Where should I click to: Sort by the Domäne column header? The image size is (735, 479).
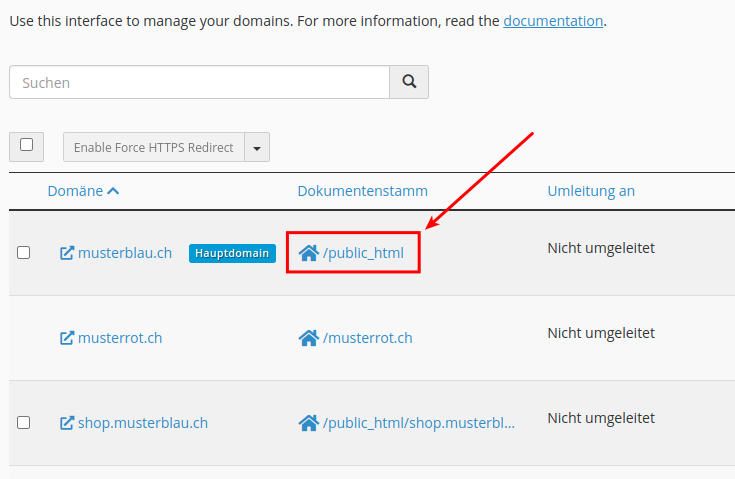[75, 191]
